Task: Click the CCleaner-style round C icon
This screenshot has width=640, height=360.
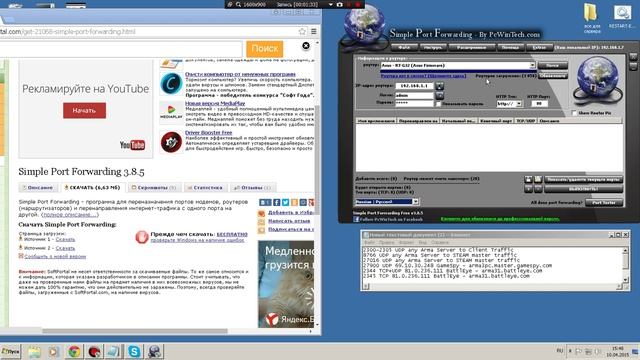Action: click(171, 83)
